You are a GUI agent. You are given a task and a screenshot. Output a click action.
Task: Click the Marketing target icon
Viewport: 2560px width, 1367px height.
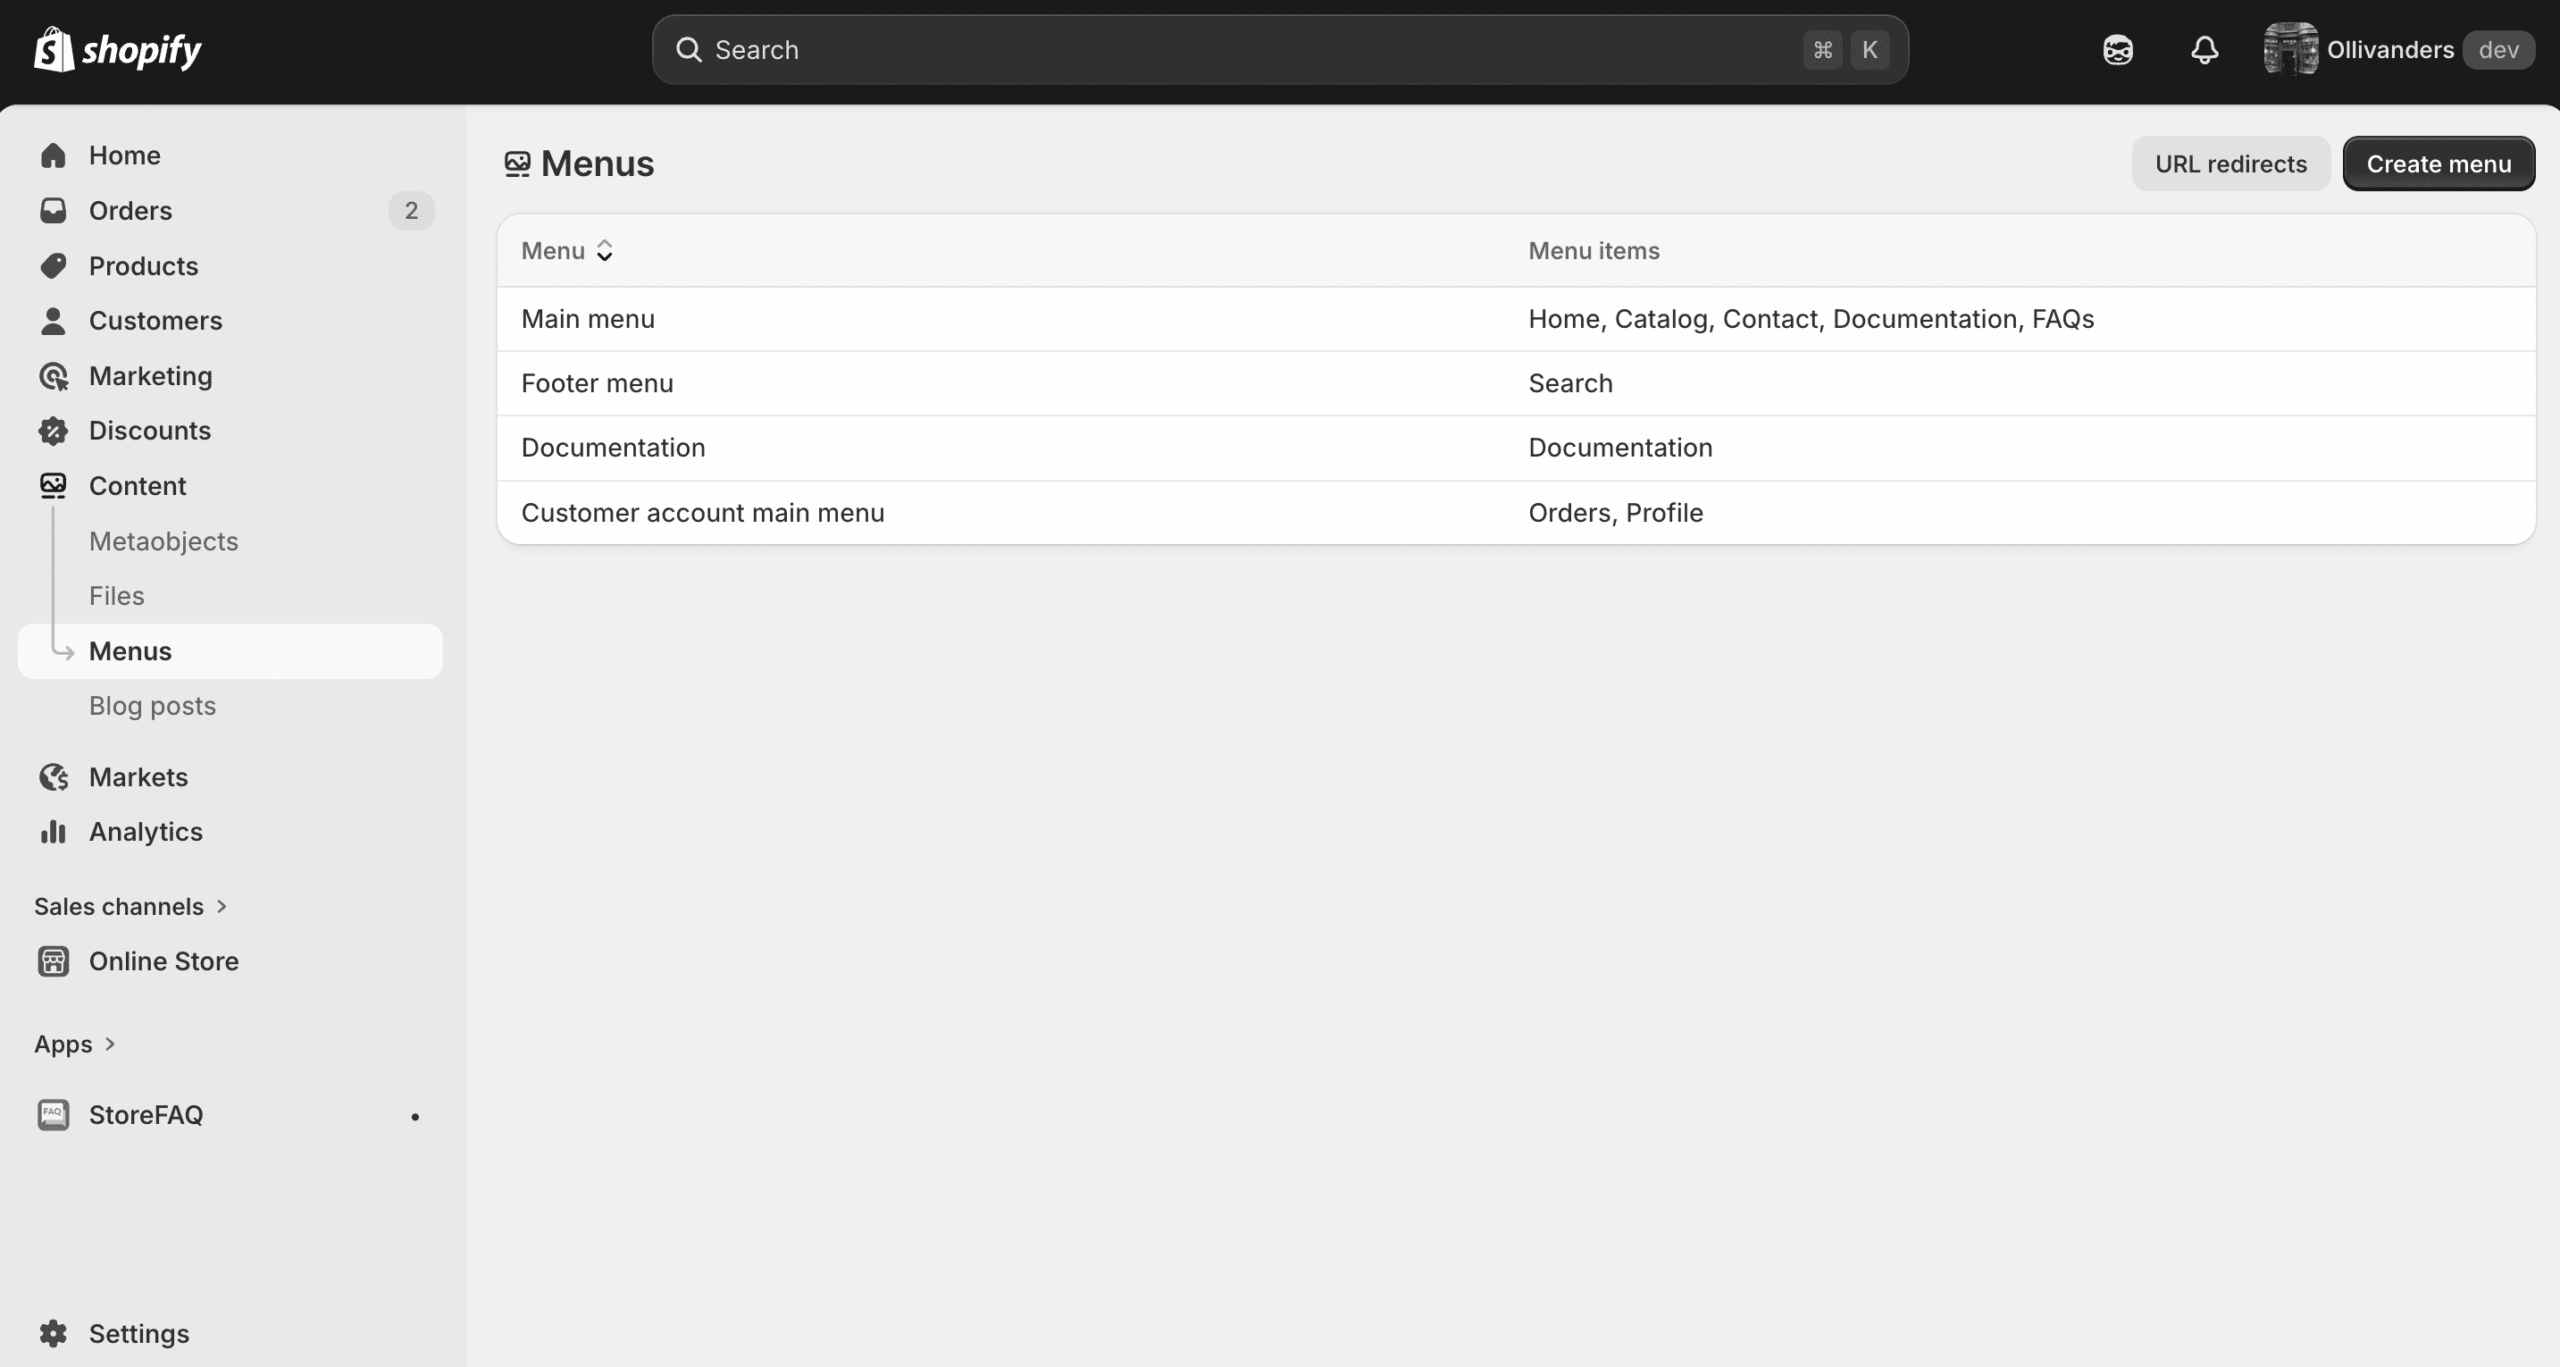[x=53, y=376]
